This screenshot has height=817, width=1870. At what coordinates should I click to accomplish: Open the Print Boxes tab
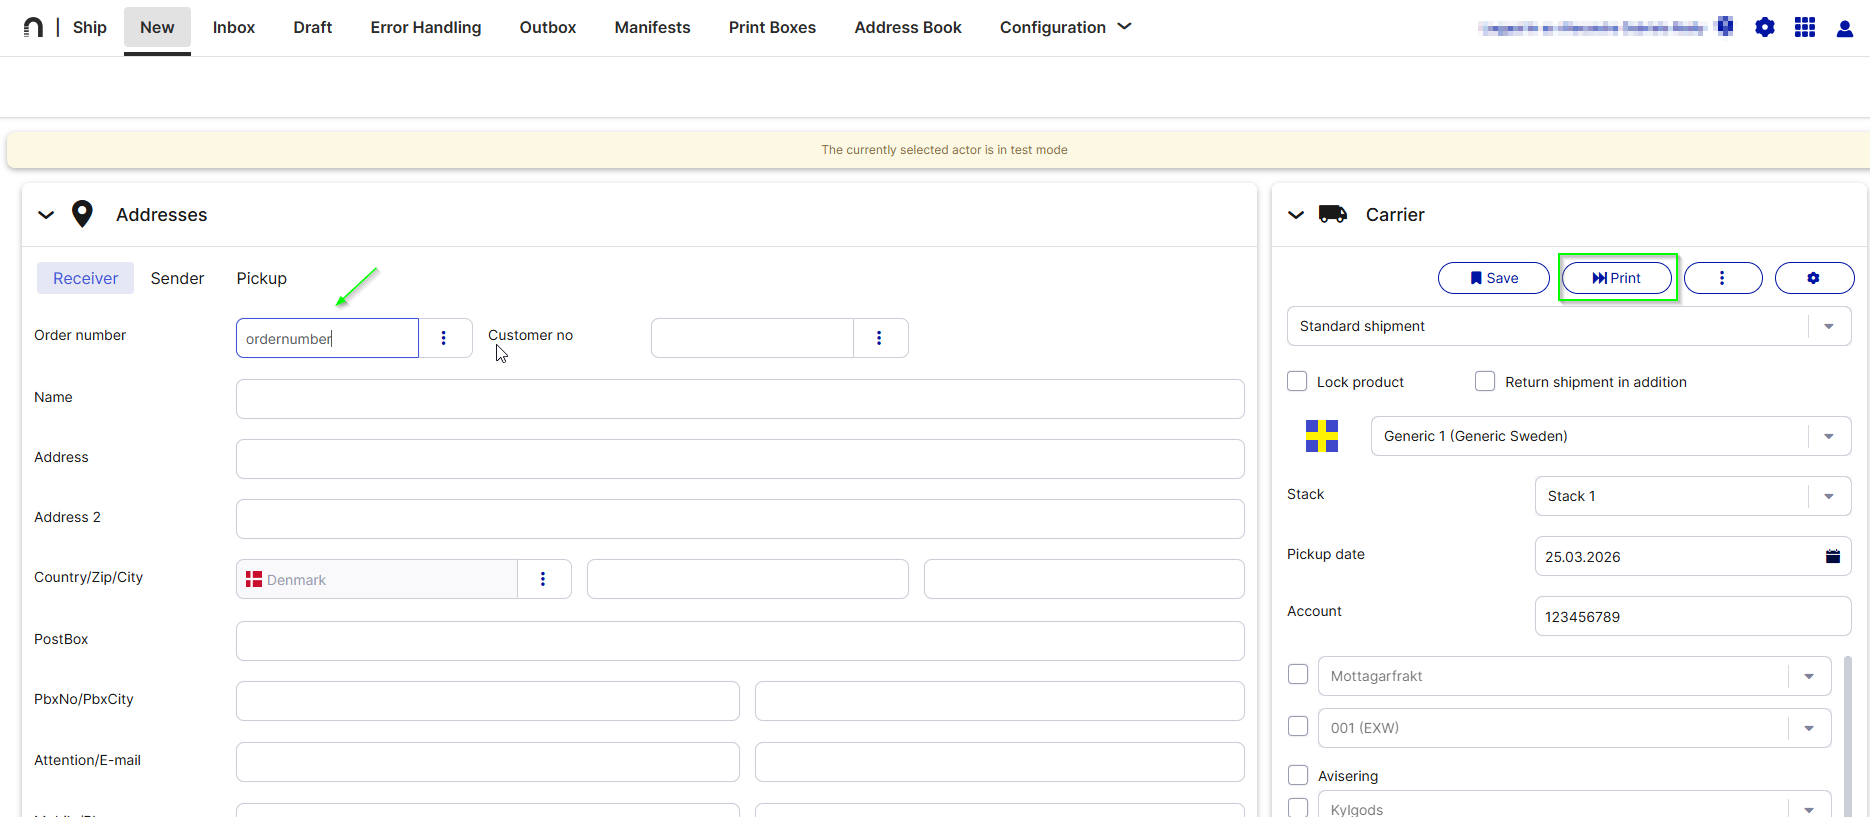[772, 27]
